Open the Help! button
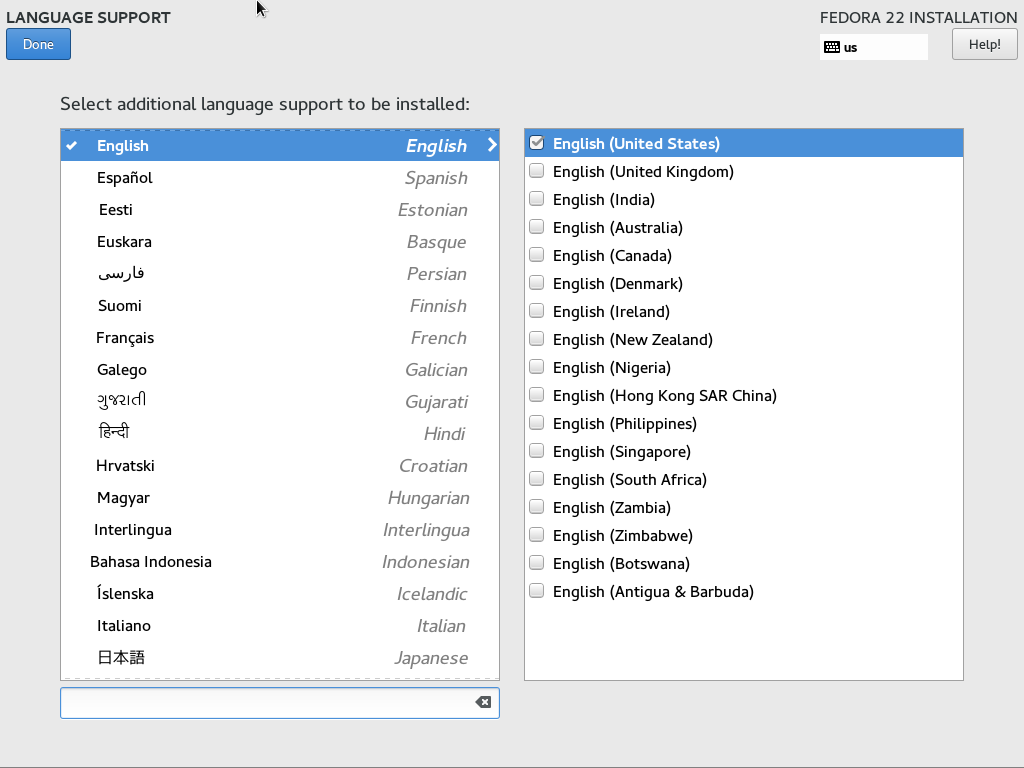 [x=984, y=44]
